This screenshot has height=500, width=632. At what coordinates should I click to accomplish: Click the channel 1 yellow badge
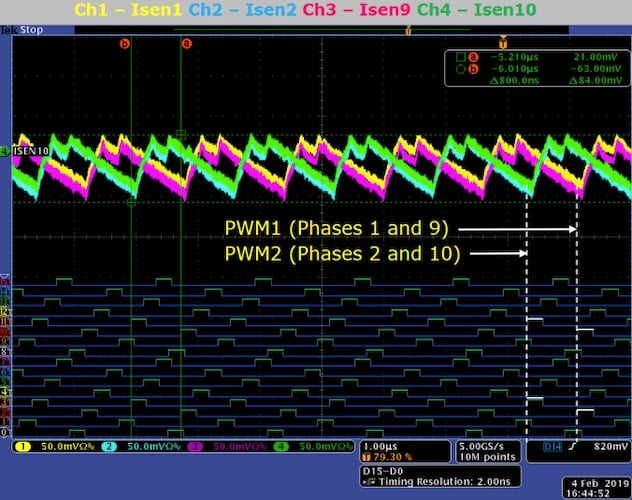click(x=23, y=446)
